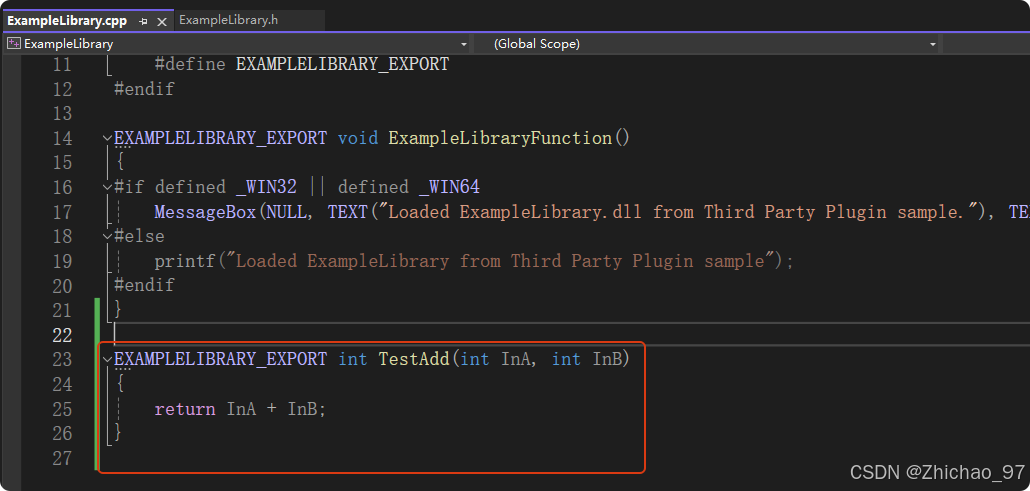The image size is (1030, 491).
Task: Open the ExampleLibrary project dropdown
Action: (x=464, y=44)
